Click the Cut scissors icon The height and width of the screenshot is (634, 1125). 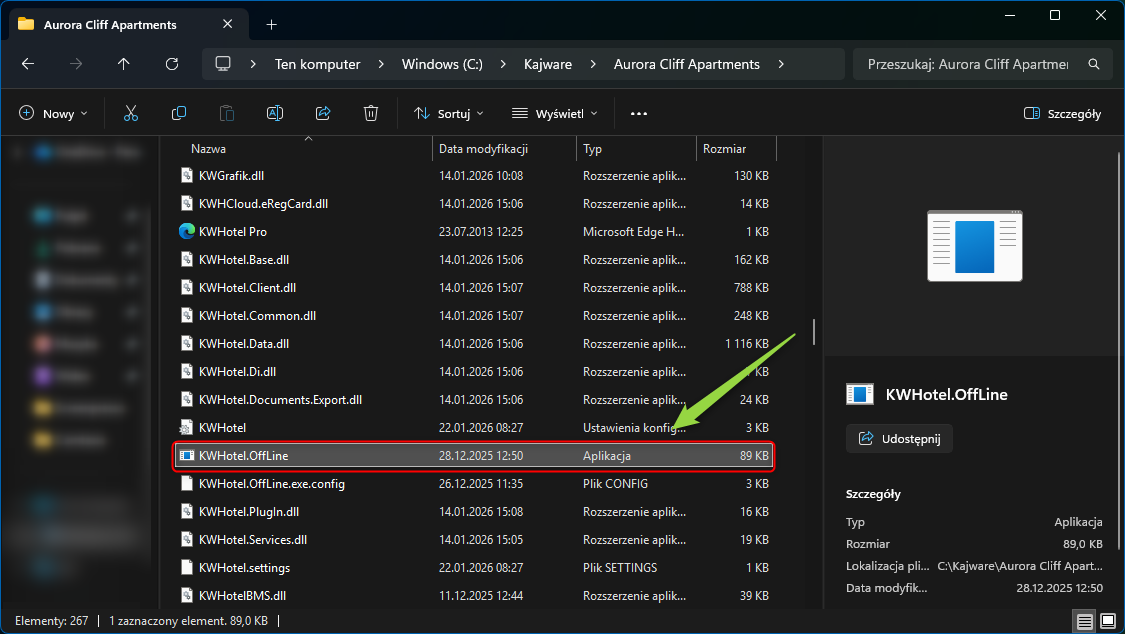point(130,114)
